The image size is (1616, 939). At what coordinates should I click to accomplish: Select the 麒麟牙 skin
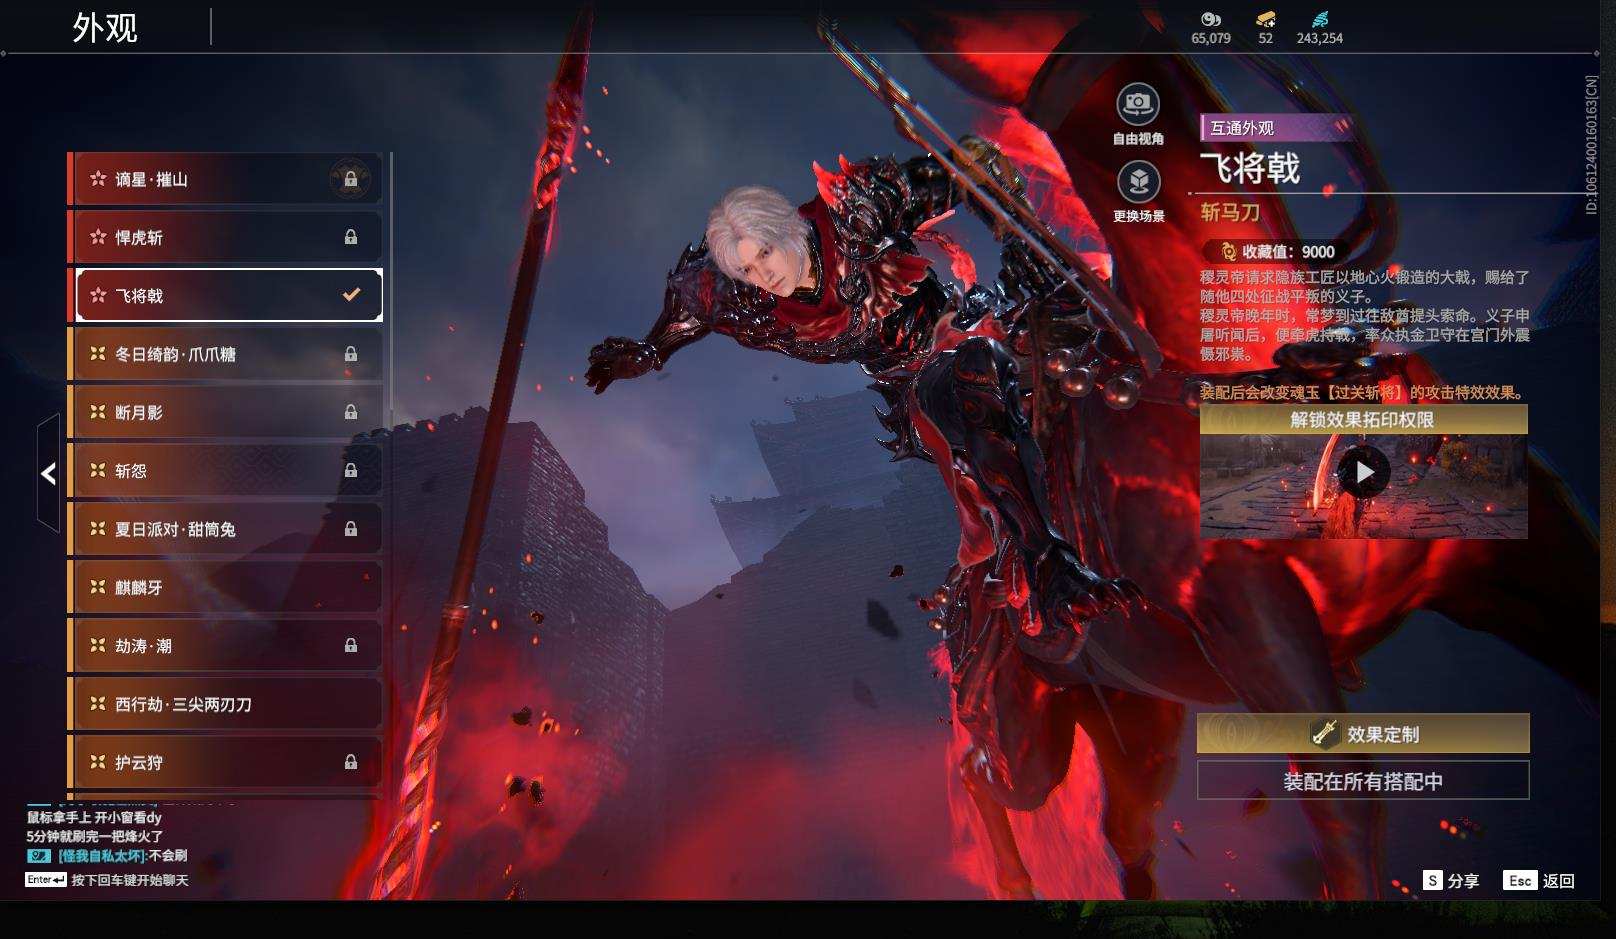(227, 587)
